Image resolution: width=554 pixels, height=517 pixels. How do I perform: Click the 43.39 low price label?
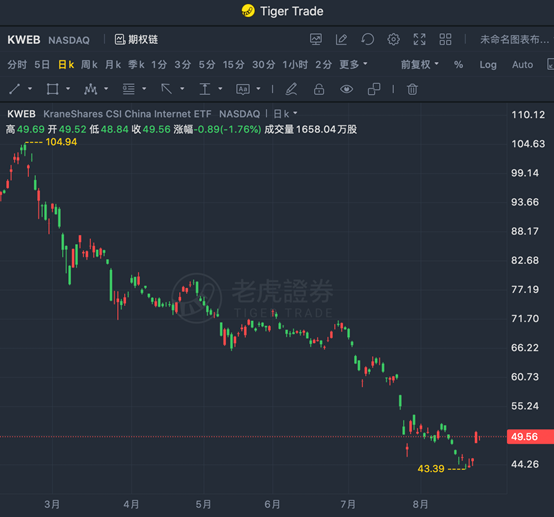click(431, 469)
